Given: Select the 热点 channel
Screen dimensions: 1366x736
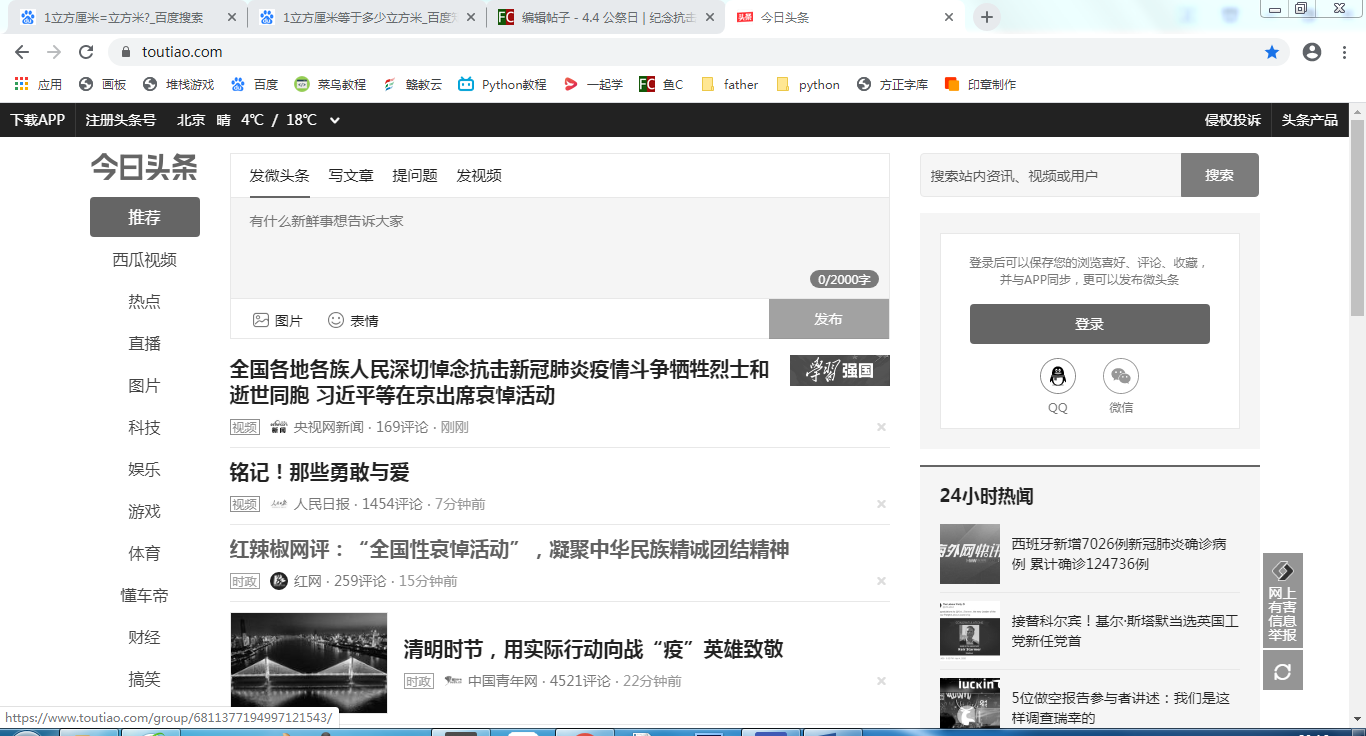Looking at the screenshot, I should tap(145, 301).
